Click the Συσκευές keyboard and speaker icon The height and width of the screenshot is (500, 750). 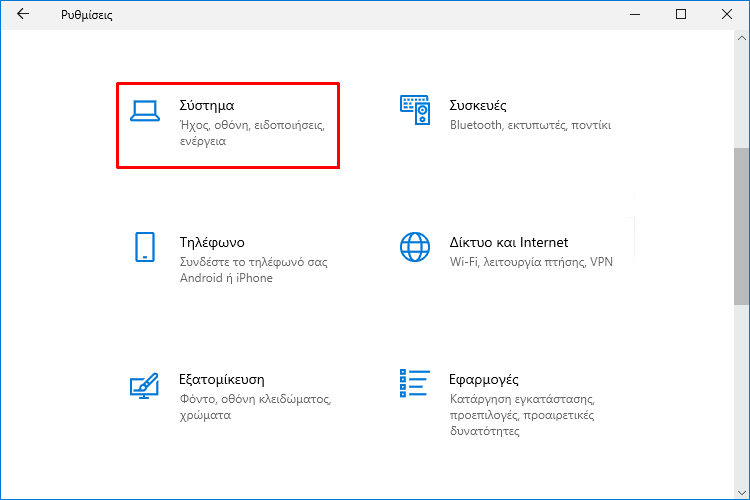[415, 110]
